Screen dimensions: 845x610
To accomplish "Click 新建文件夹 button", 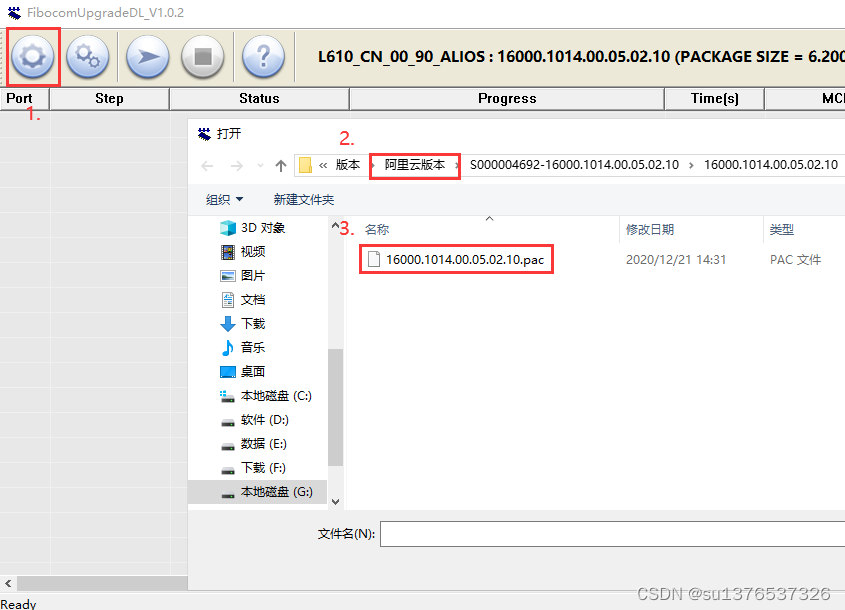I will click(x=304, y=200).
